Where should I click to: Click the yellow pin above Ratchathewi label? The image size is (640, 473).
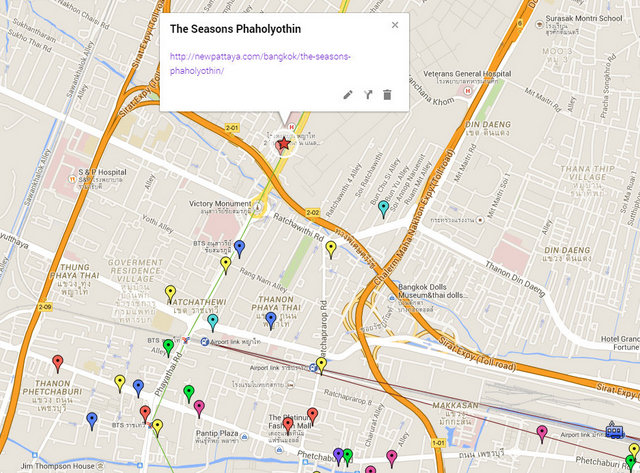coord(171,294)
